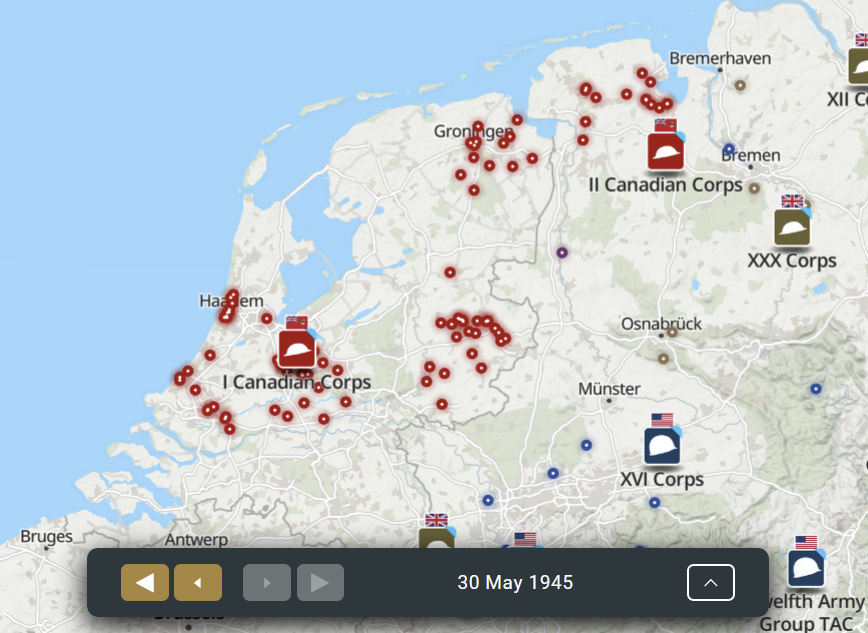Image resolution: width=868 pixels, height=633 pixels.
Task: Click the Antwerp city label
Action: click(196, 540)
